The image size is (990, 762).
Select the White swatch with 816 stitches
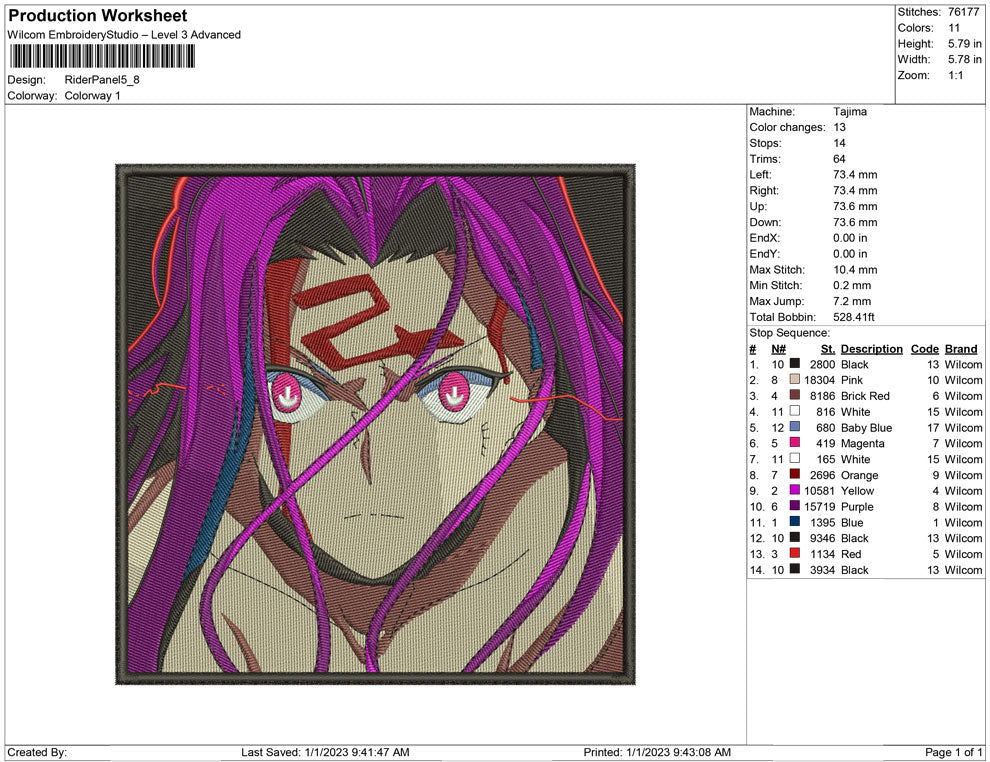(795, 411)
